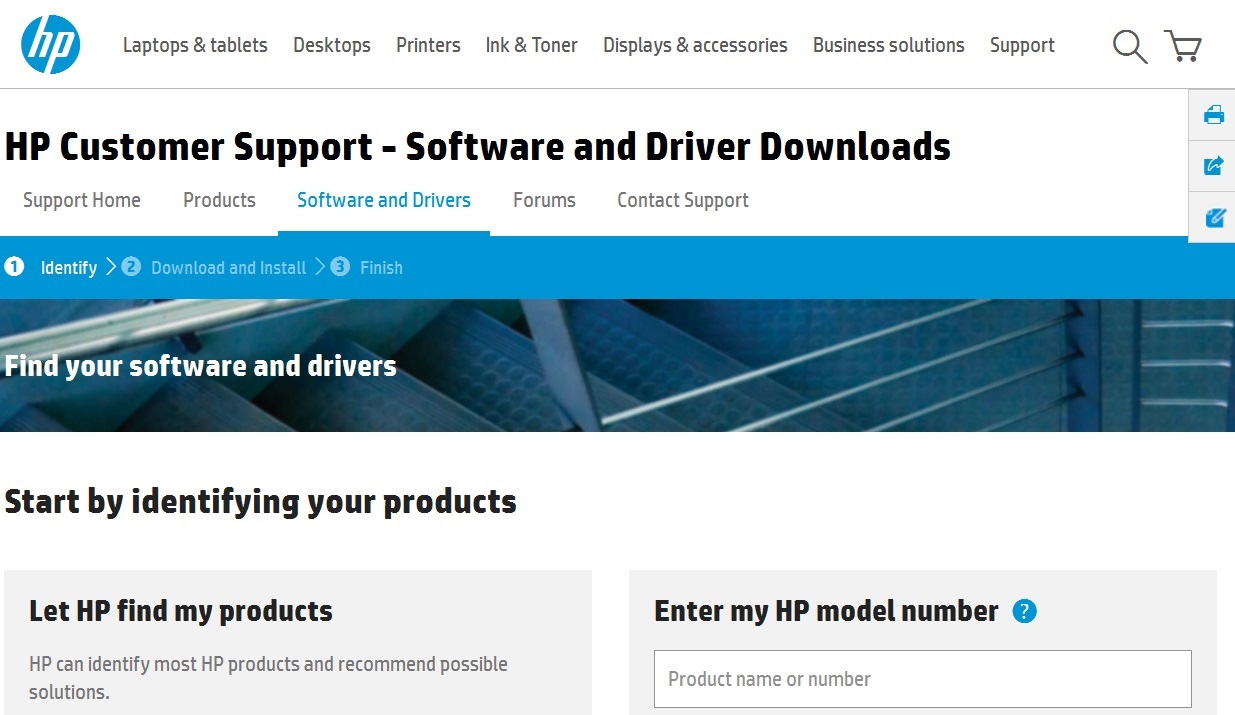
Task: Open Business solutions menu
Action: coord(889,45)
